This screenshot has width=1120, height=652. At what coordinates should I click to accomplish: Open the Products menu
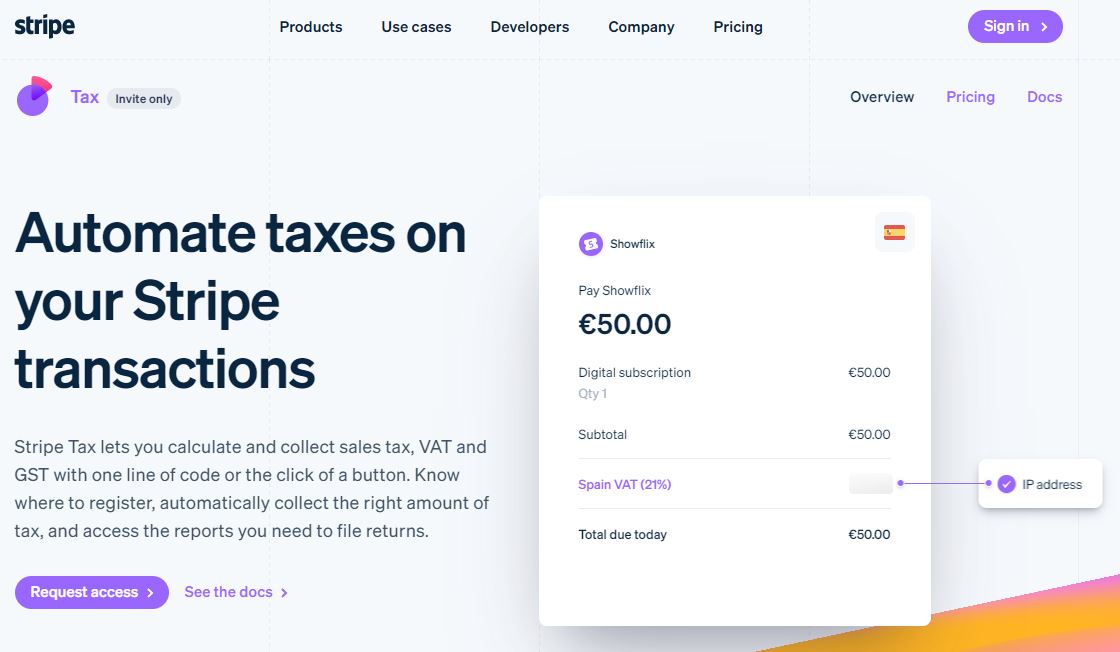click(311, 27)
